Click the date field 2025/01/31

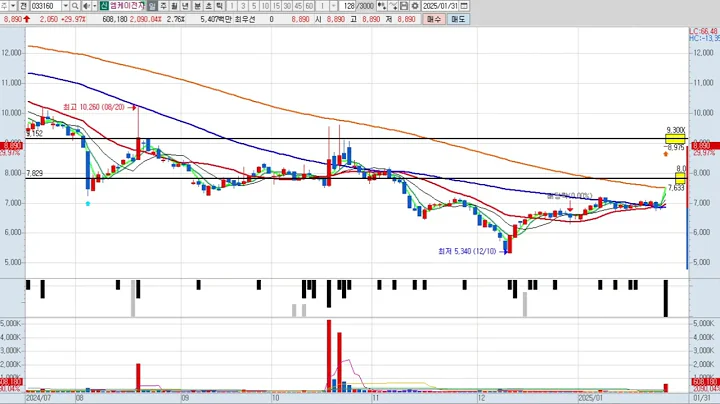(440, 6)
